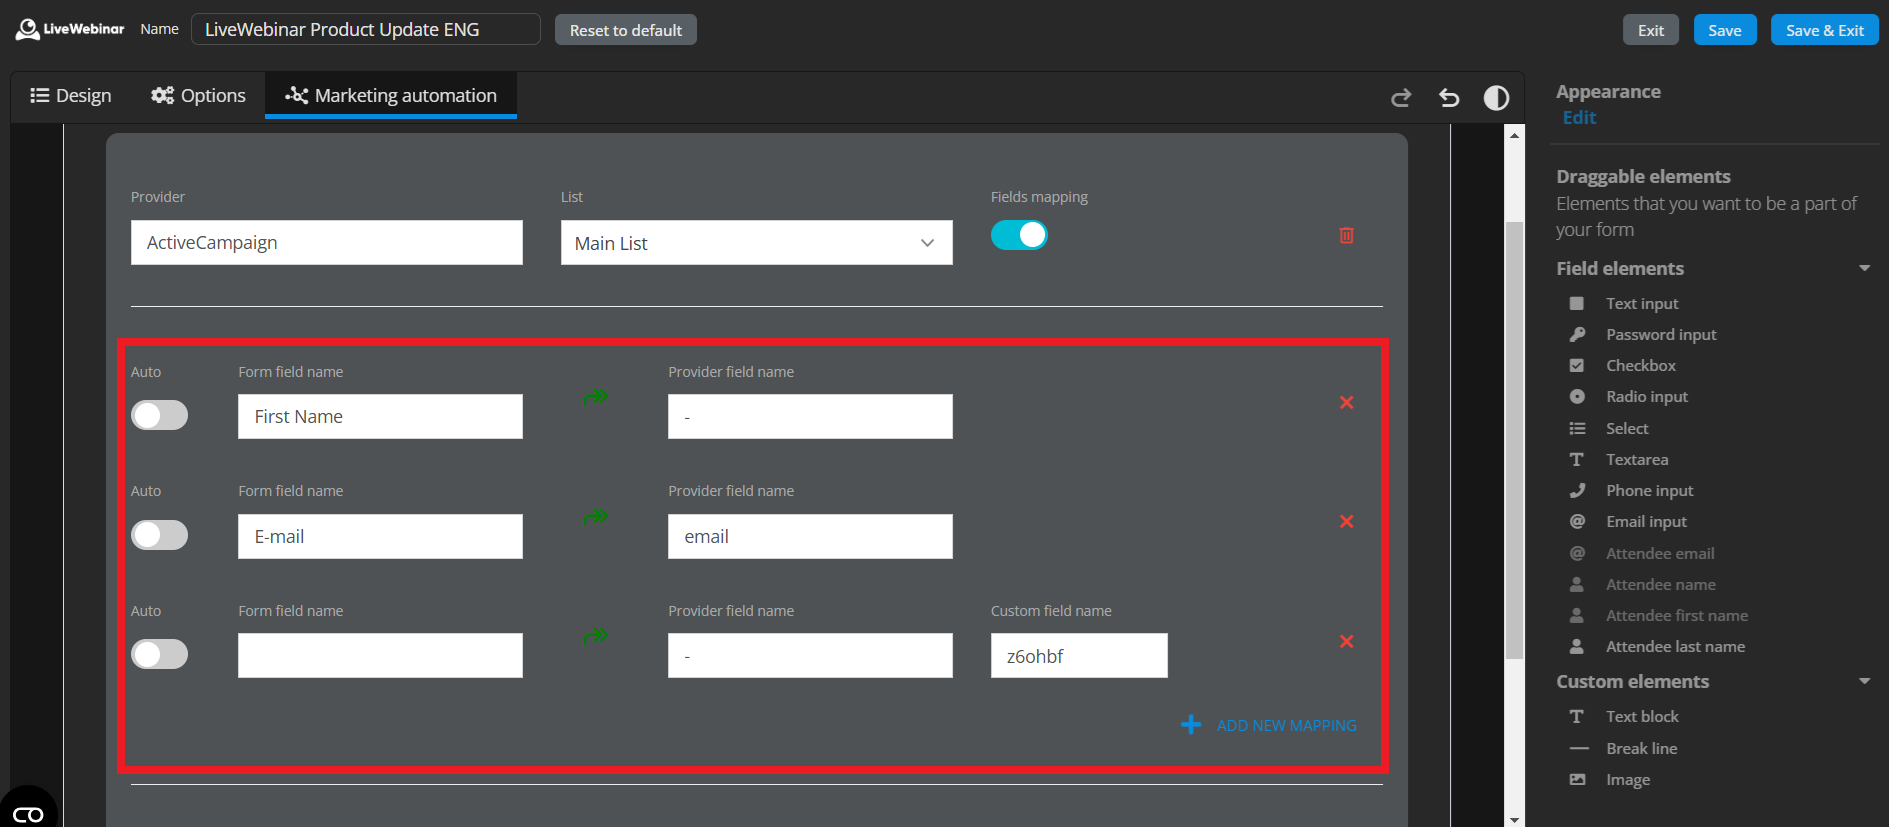The height and width of the screenshot is (827, 1889).
Task: Click Add New Mapping link
Action: [x=1285, y=725]
